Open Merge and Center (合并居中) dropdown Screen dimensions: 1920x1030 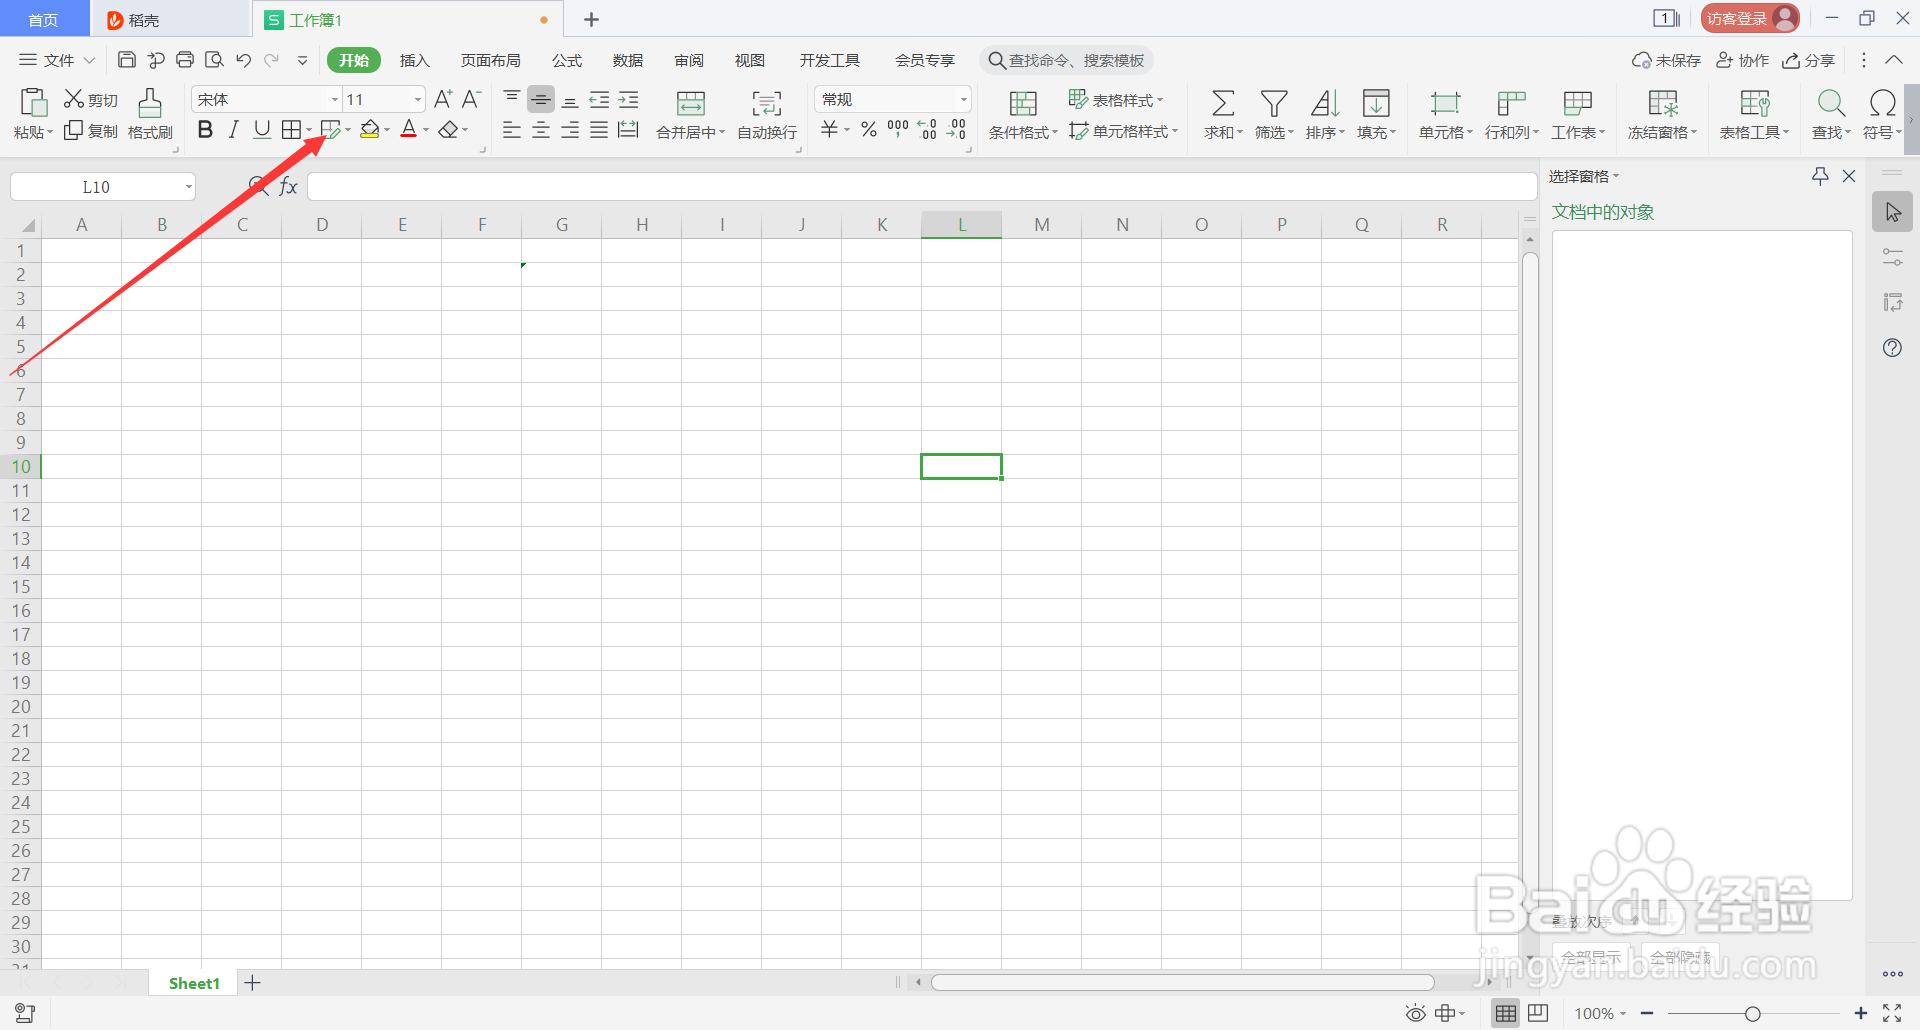click(x=691, y=132)
